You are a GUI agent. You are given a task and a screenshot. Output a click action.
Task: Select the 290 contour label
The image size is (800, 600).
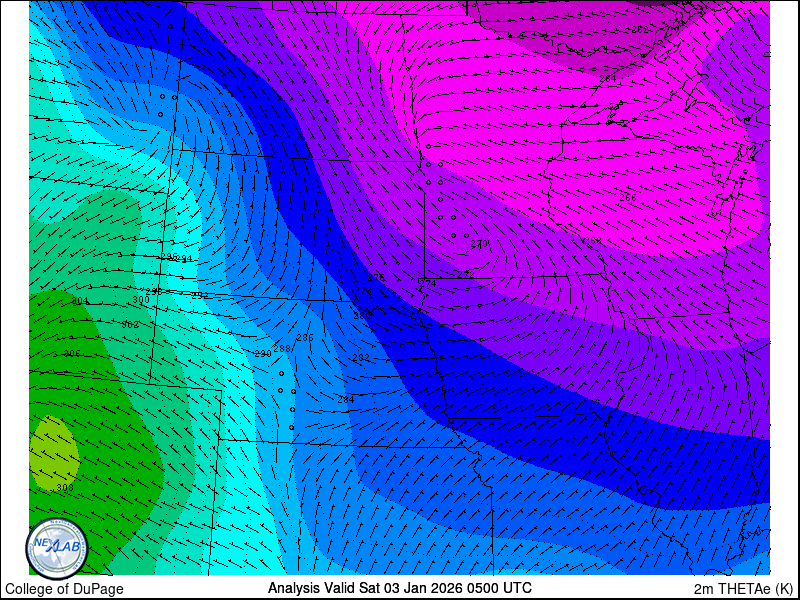point(263,354)
